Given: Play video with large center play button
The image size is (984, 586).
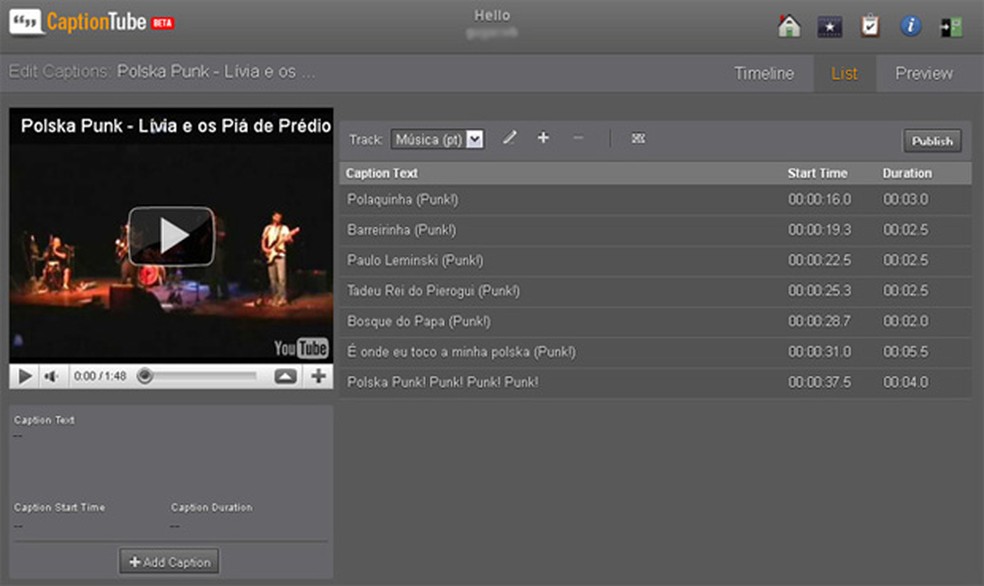Looking at the screenshot, I should click(171, 236).
